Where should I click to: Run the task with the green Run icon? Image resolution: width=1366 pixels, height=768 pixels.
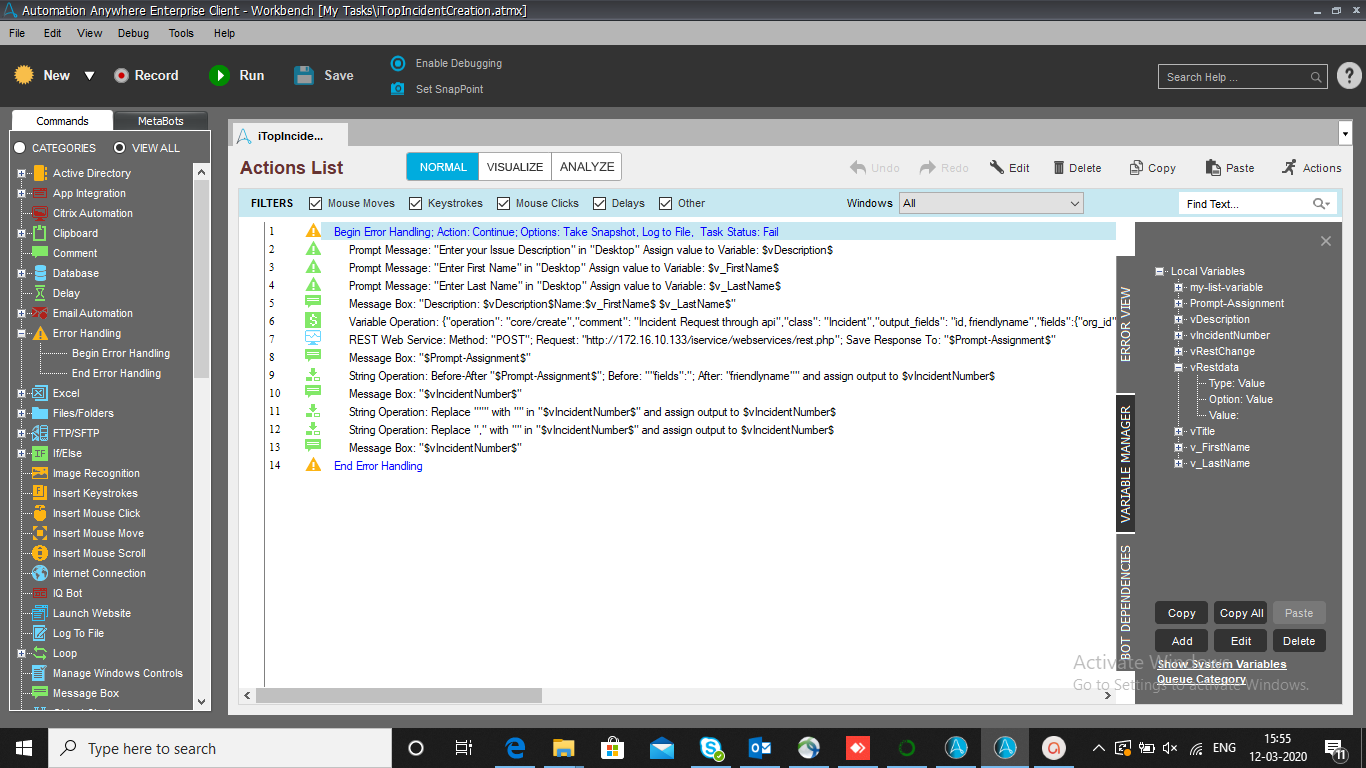point(219,75)
